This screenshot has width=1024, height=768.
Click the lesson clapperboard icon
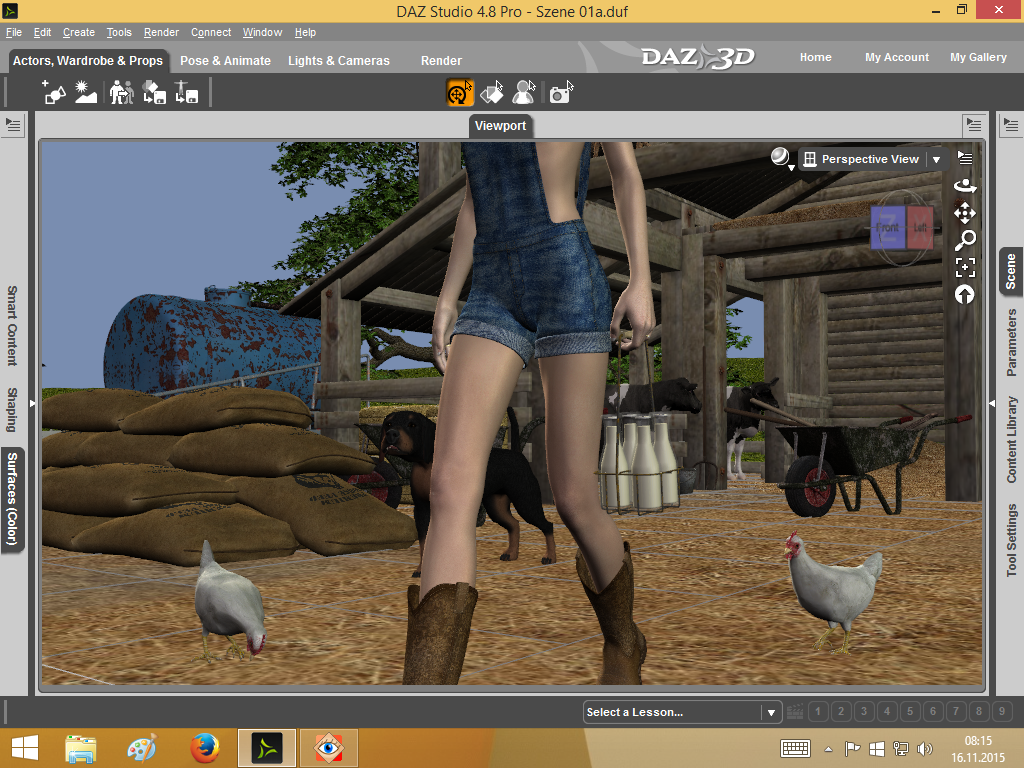pyautogui.click(x=795, y=711)
